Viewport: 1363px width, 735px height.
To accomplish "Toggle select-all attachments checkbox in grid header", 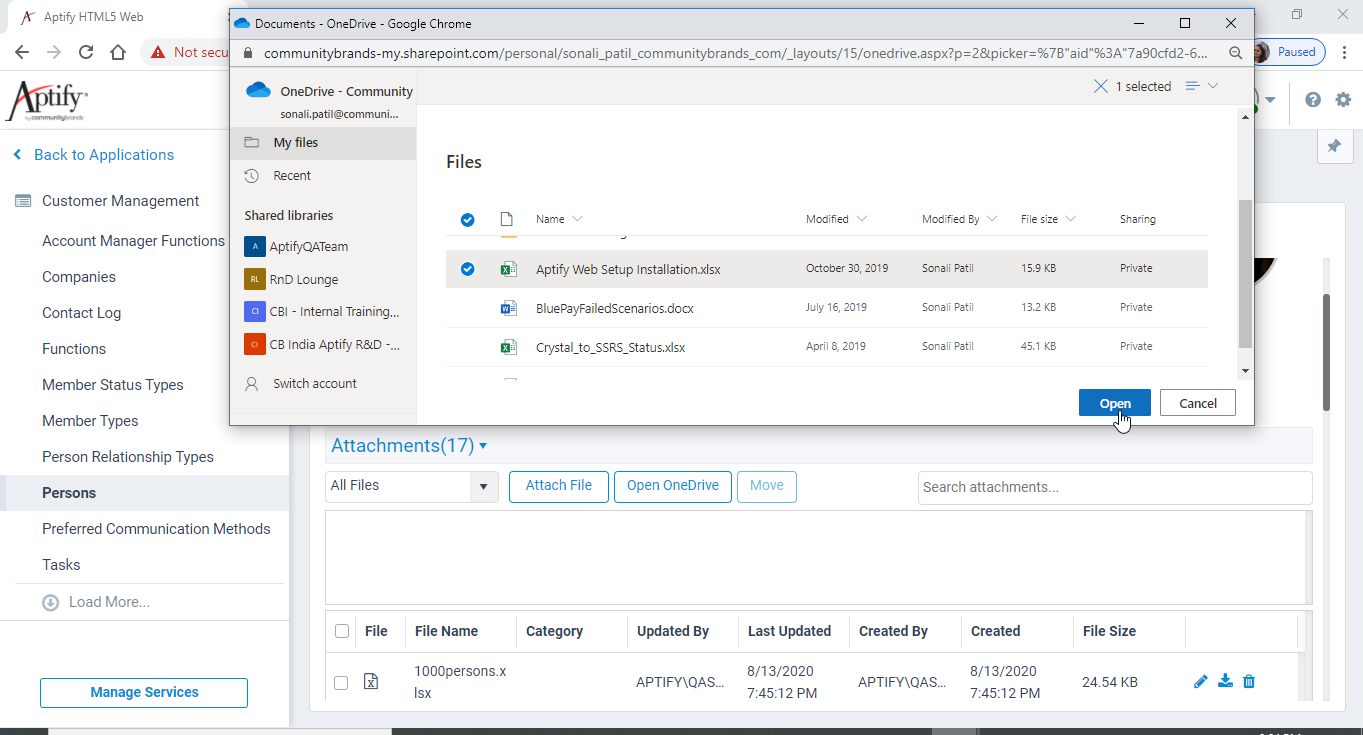I will [342, 631].
